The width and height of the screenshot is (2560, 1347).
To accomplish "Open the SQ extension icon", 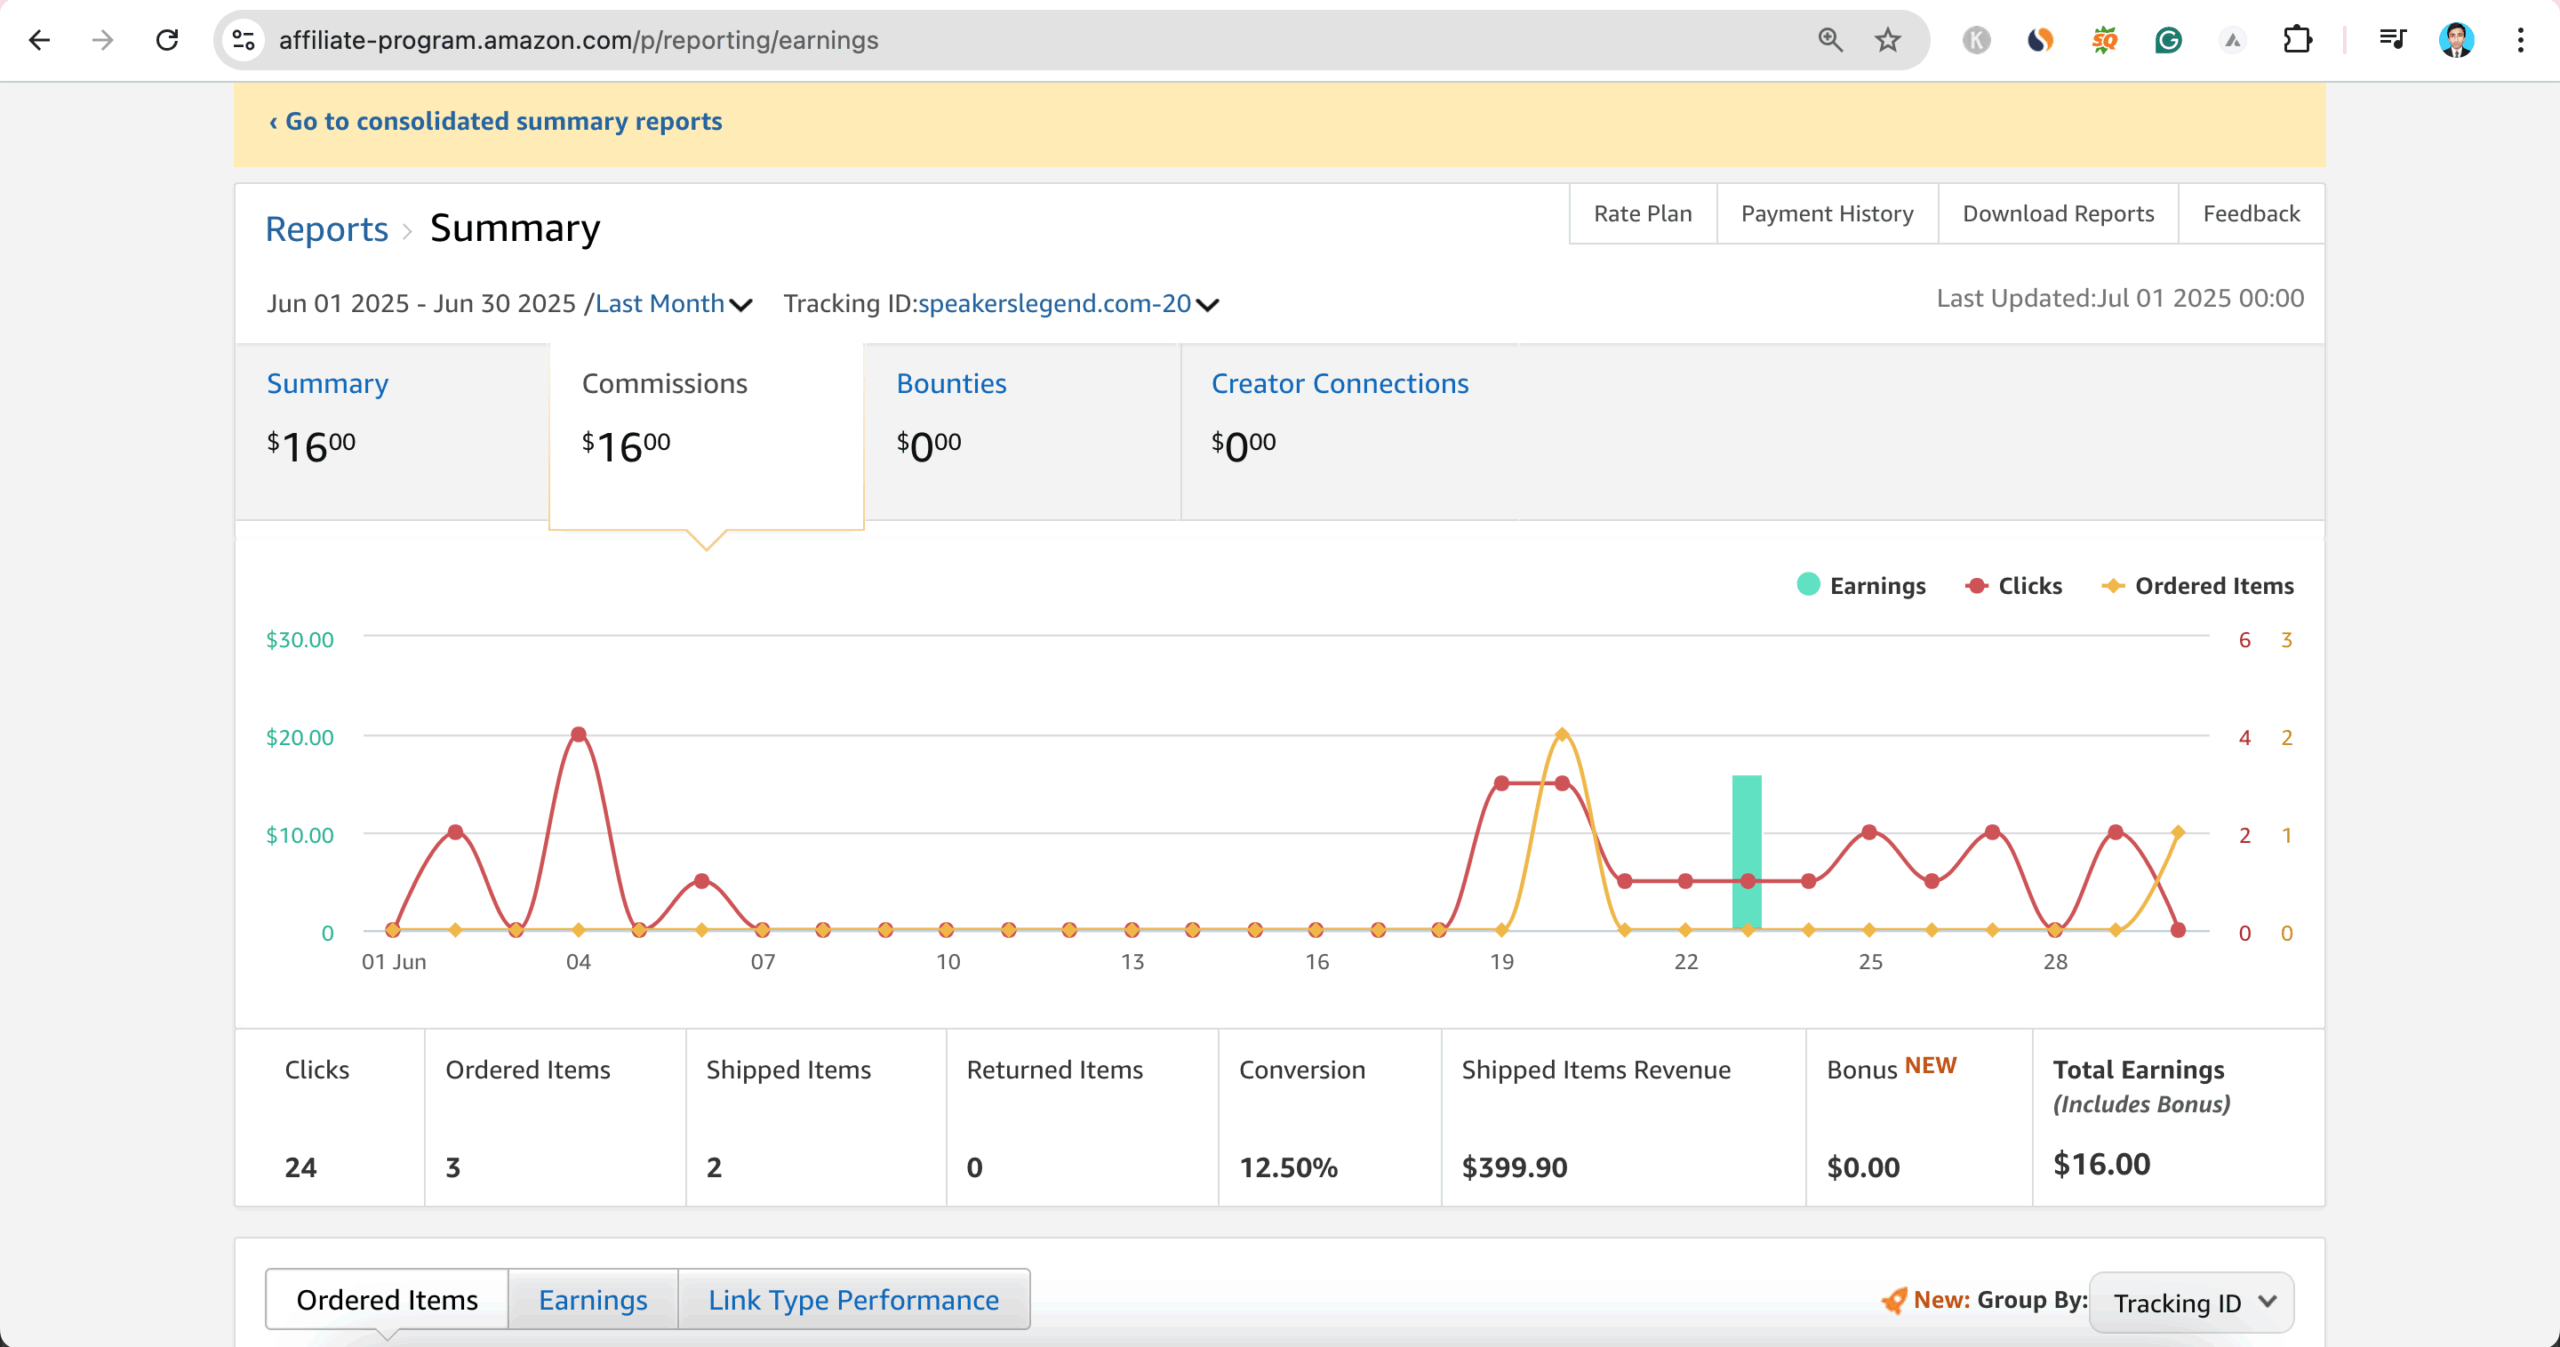I will [2104, 40].
